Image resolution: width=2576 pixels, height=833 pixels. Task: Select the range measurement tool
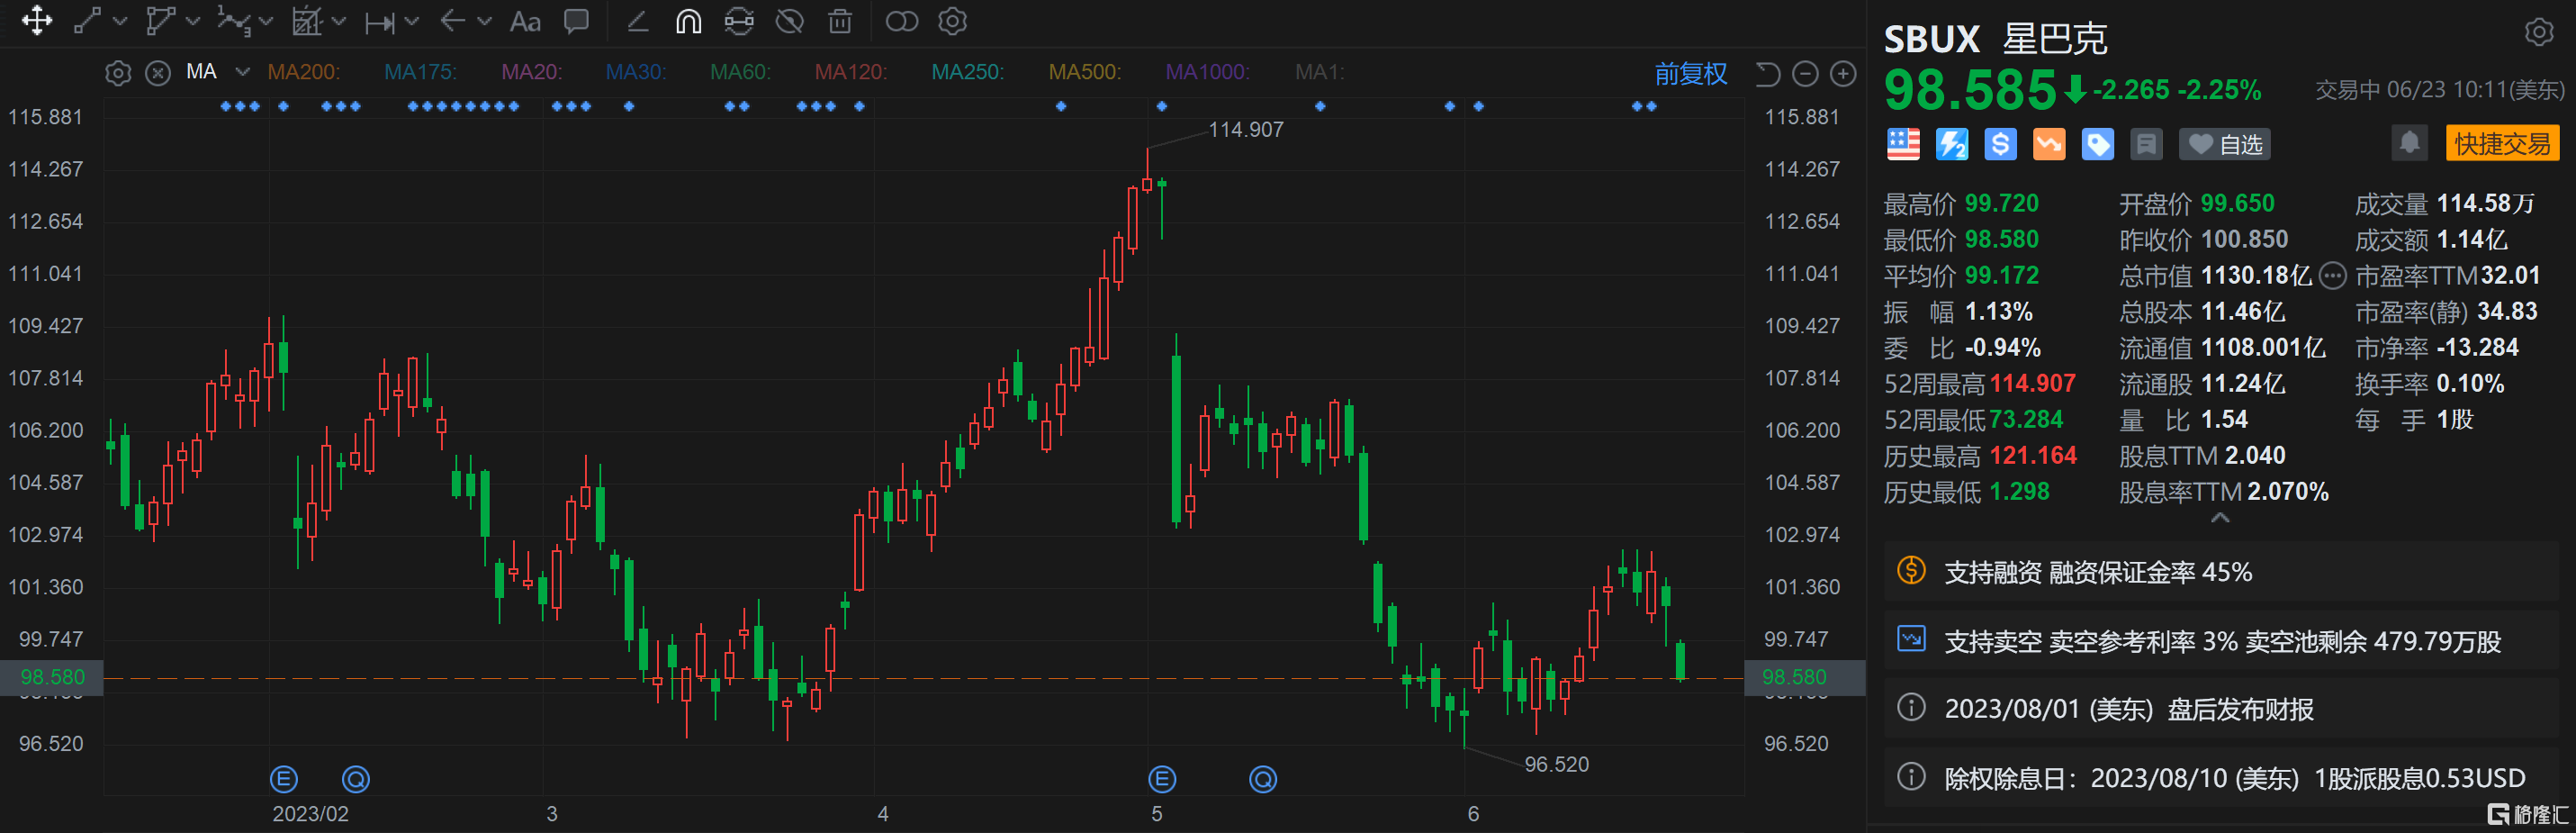380,22
